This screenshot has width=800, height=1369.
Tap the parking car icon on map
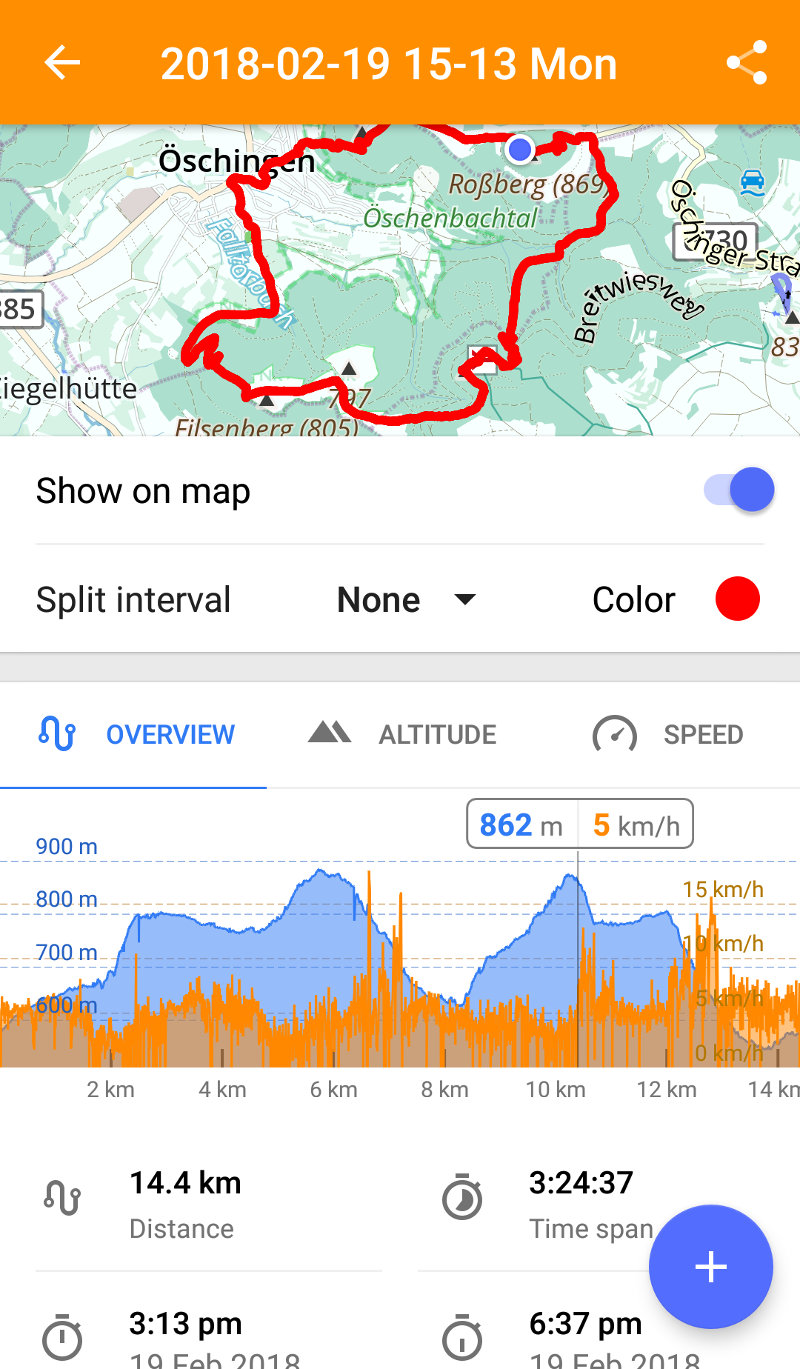(x=752, y=181)
